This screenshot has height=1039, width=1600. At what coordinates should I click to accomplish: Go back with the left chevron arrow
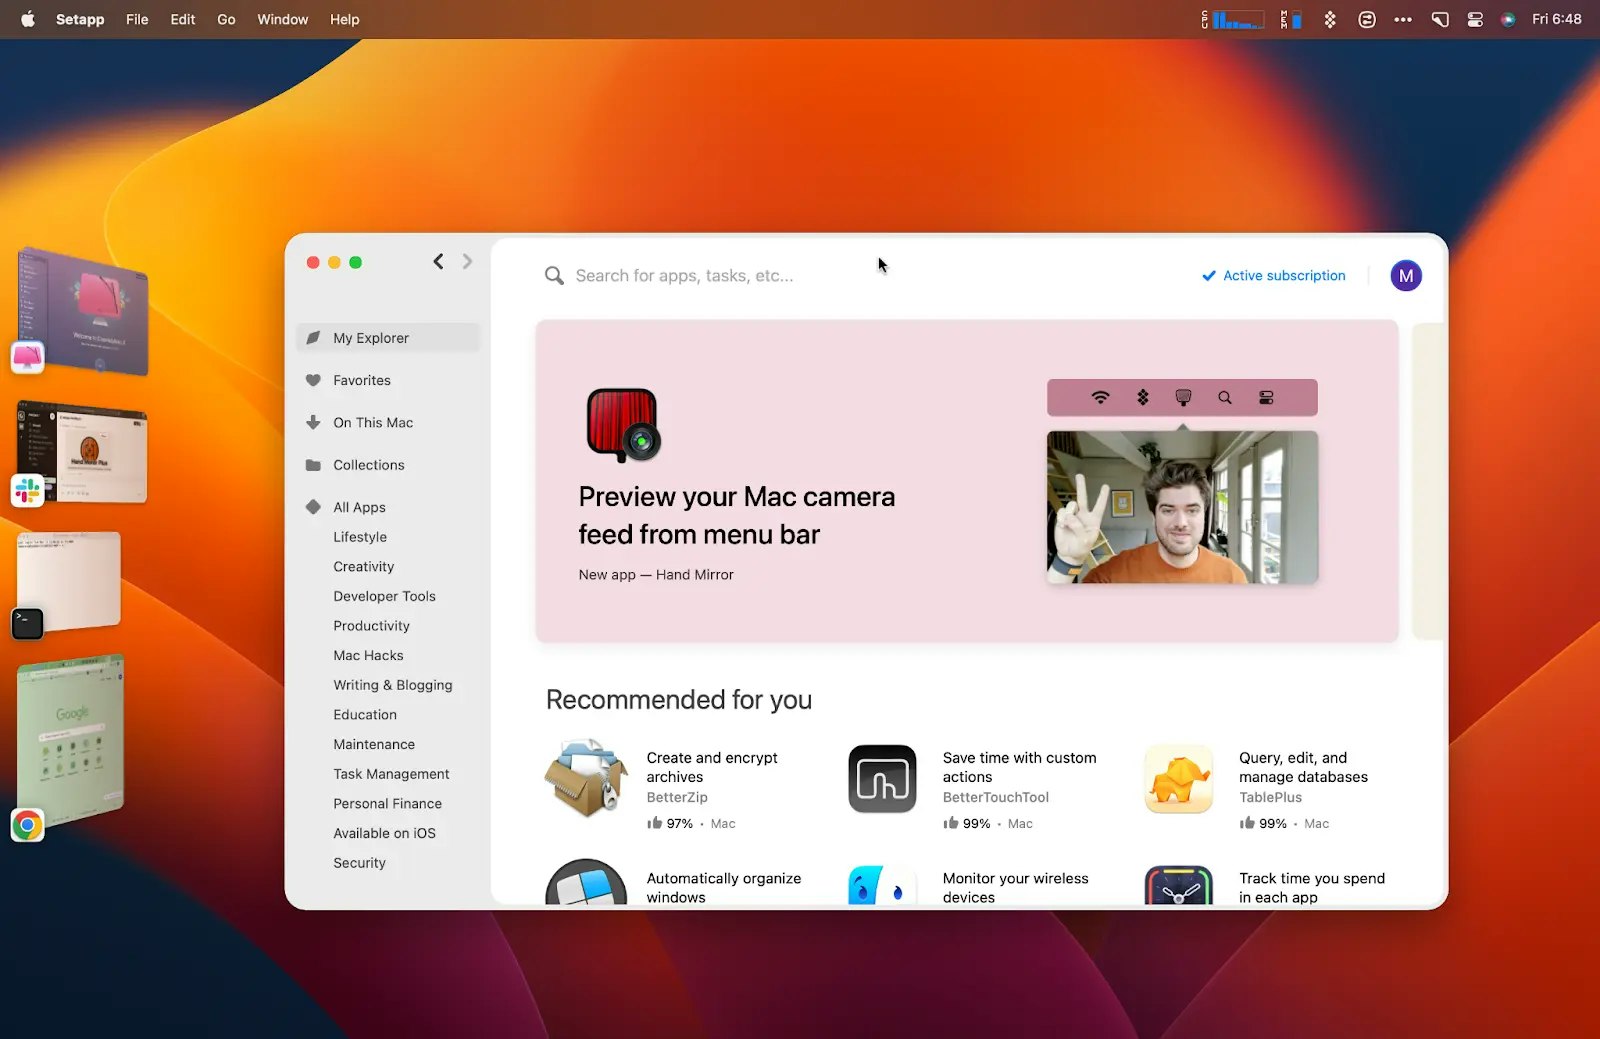click(x=438, y=262)
